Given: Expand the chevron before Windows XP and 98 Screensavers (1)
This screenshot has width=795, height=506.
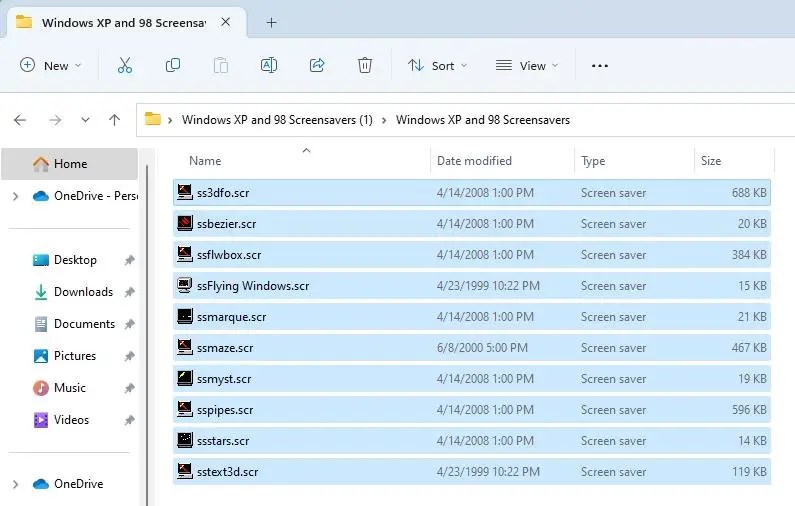Looking at the screenshot, I should pyautogui.click(x=170, y=120).
